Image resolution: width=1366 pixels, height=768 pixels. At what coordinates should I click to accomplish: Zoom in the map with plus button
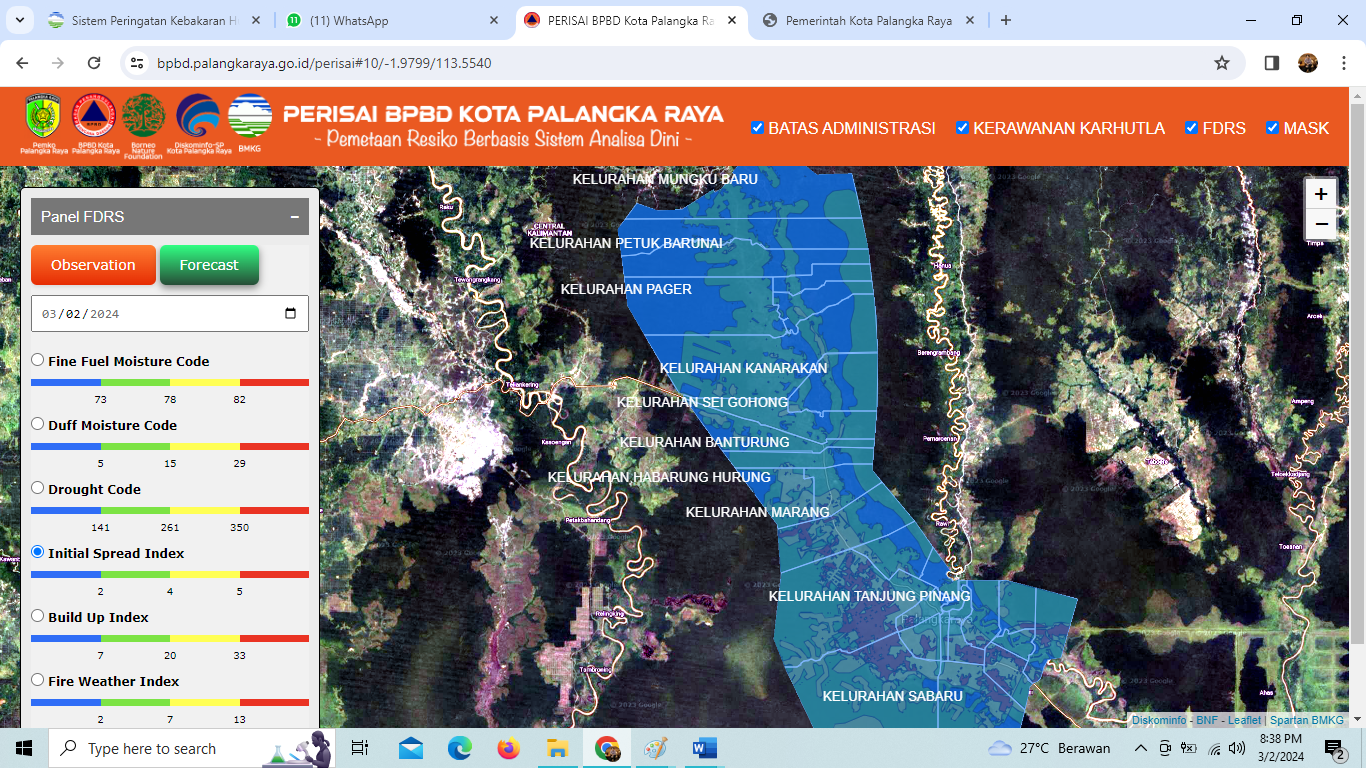1321,194
